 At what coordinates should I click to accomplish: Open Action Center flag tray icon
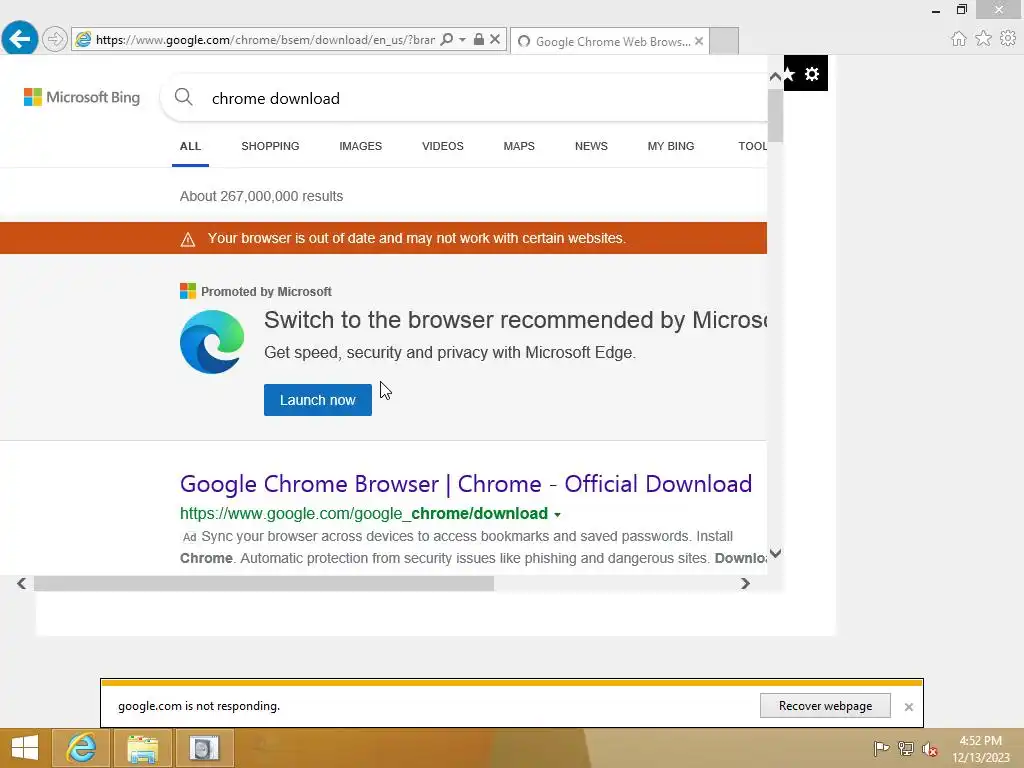coord(881,748)
